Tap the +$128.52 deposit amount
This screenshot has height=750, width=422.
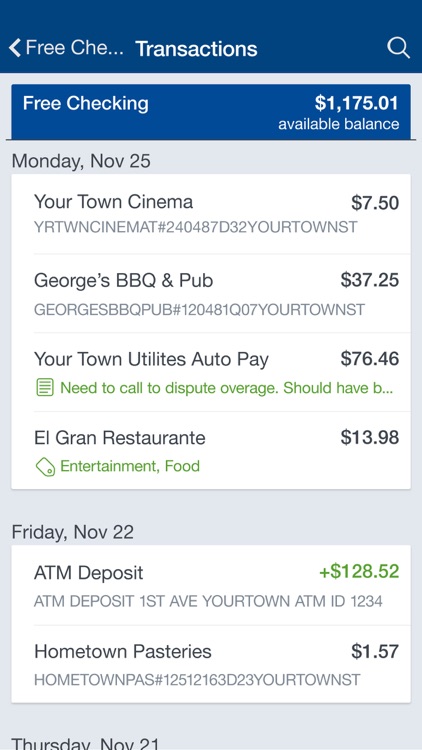[359, 572]
